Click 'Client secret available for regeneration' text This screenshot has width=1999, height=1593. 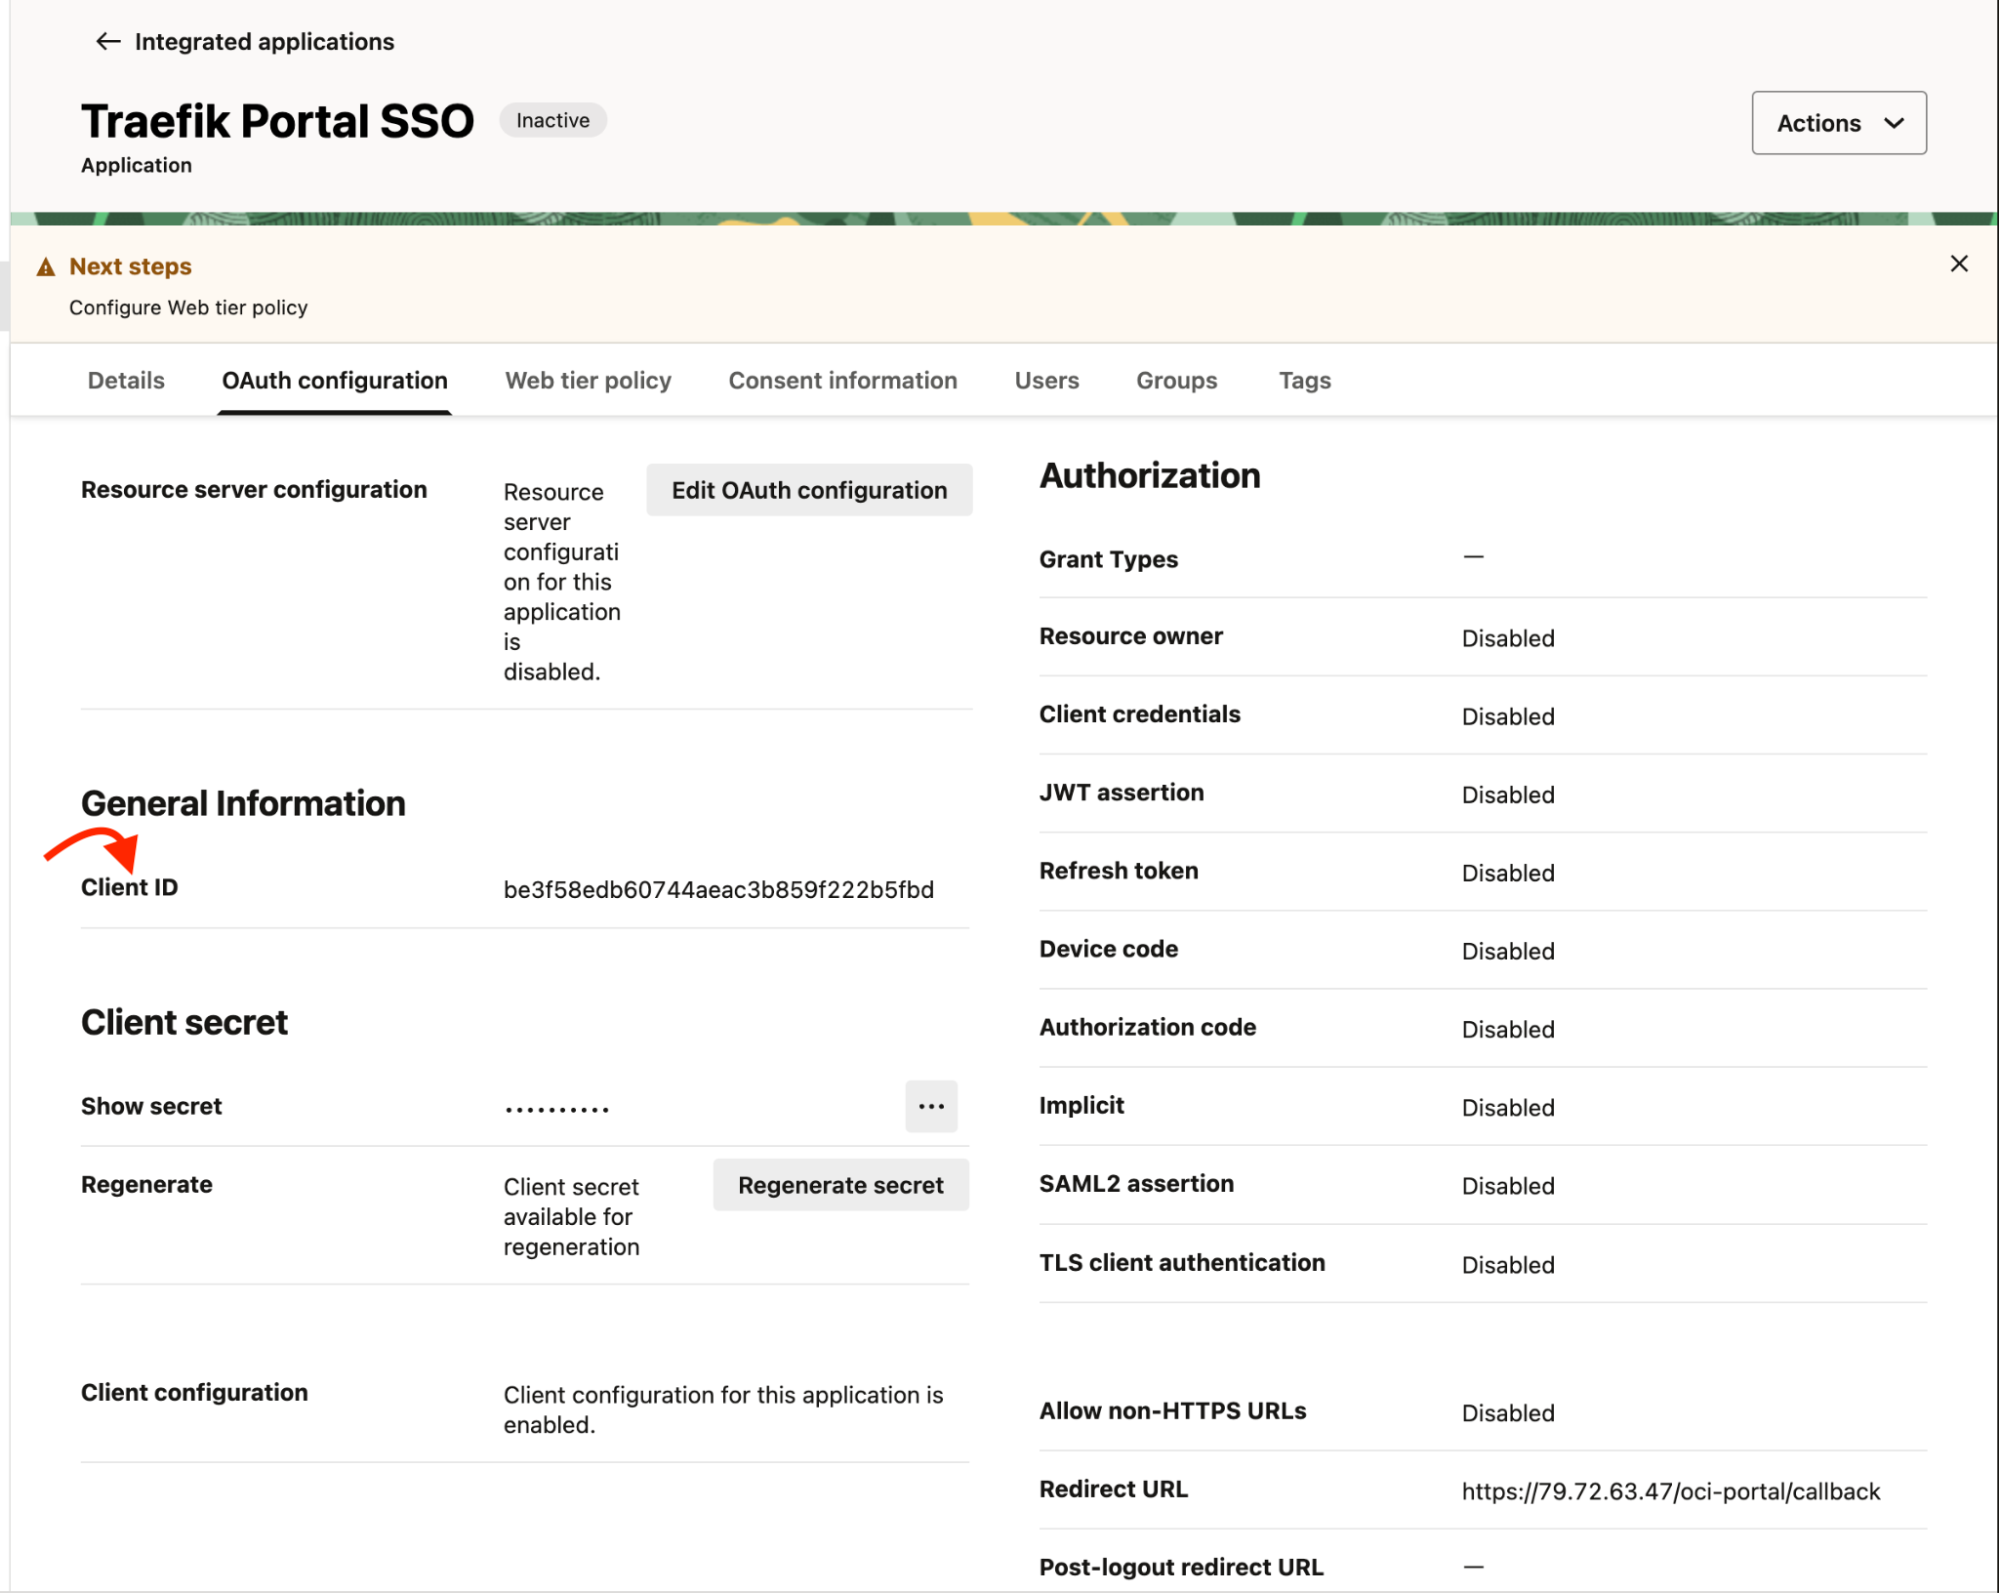pyautogui.click(x=571, y=1216)
